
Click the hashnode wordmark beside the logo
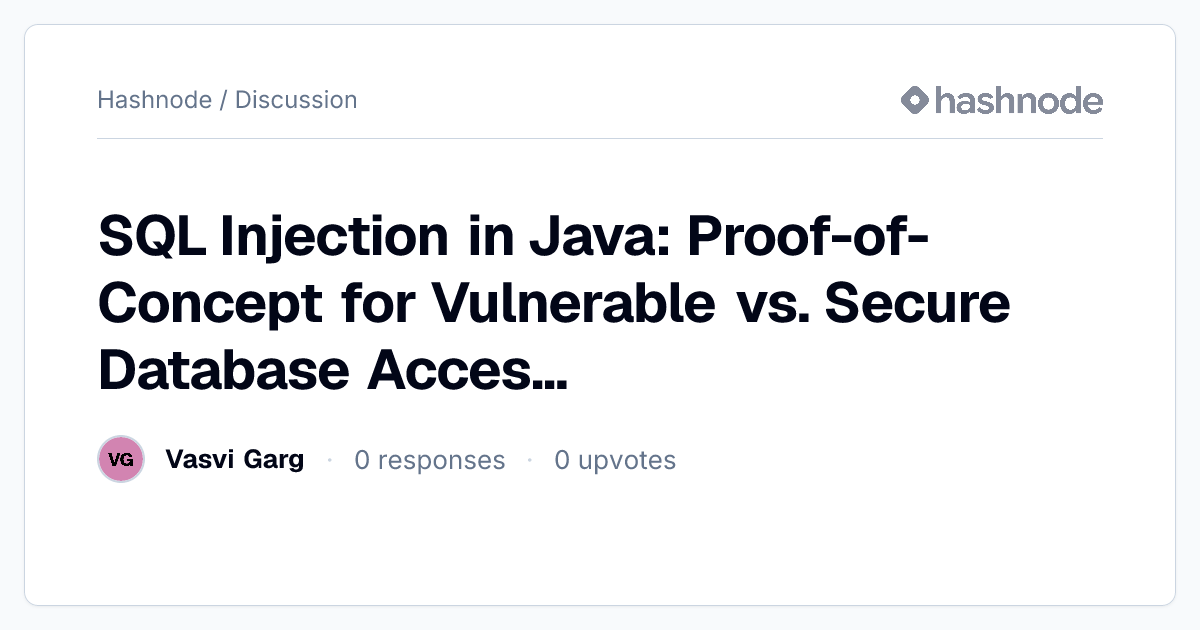(1019, 100)
